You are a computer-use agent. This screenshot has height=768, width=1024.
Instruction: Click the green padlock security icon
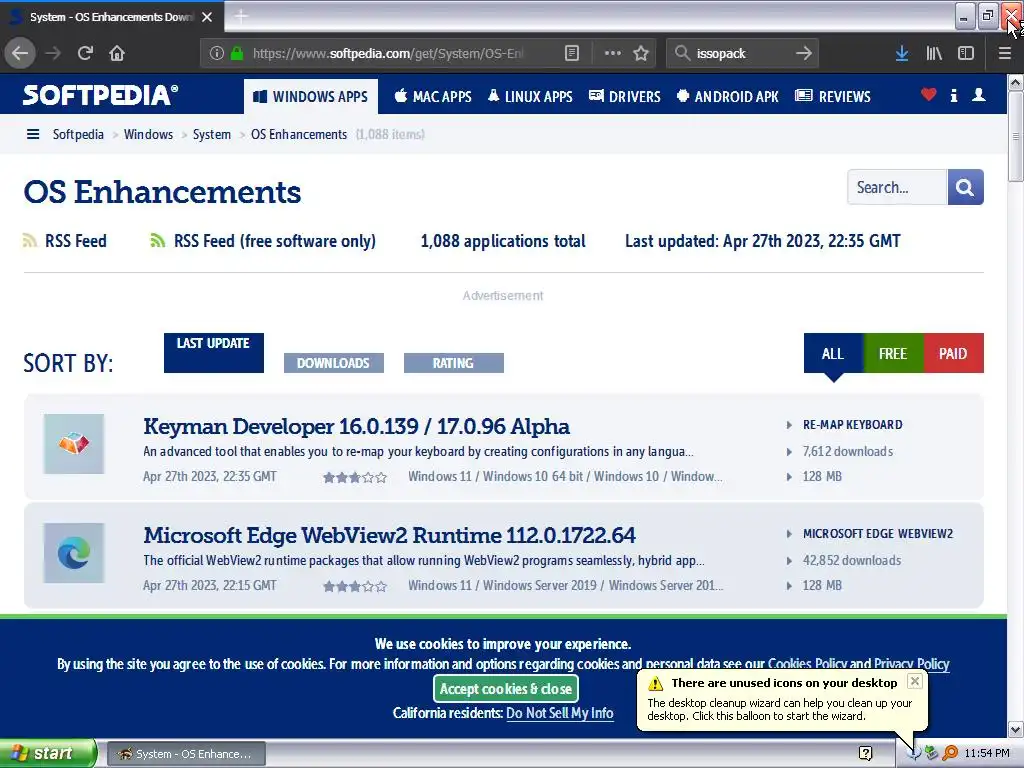237,53
